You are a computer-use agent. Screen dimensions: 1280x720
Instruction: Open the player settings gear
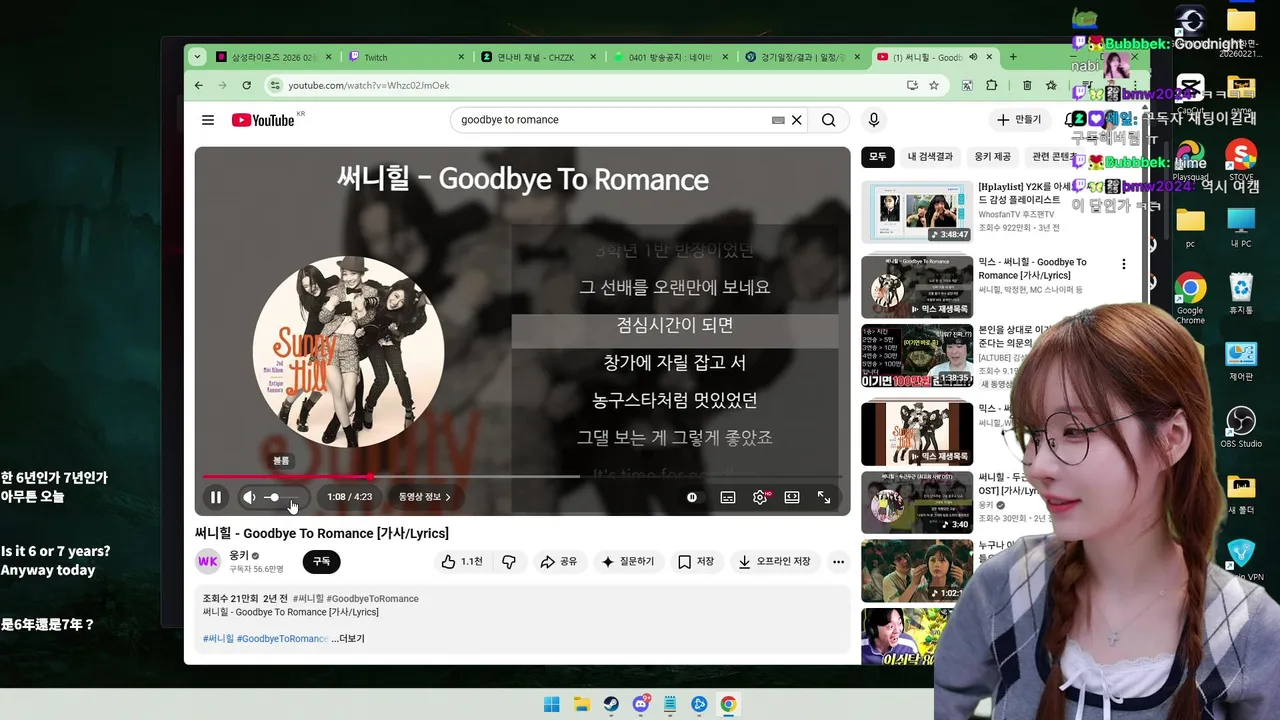(x=760, y=497)
